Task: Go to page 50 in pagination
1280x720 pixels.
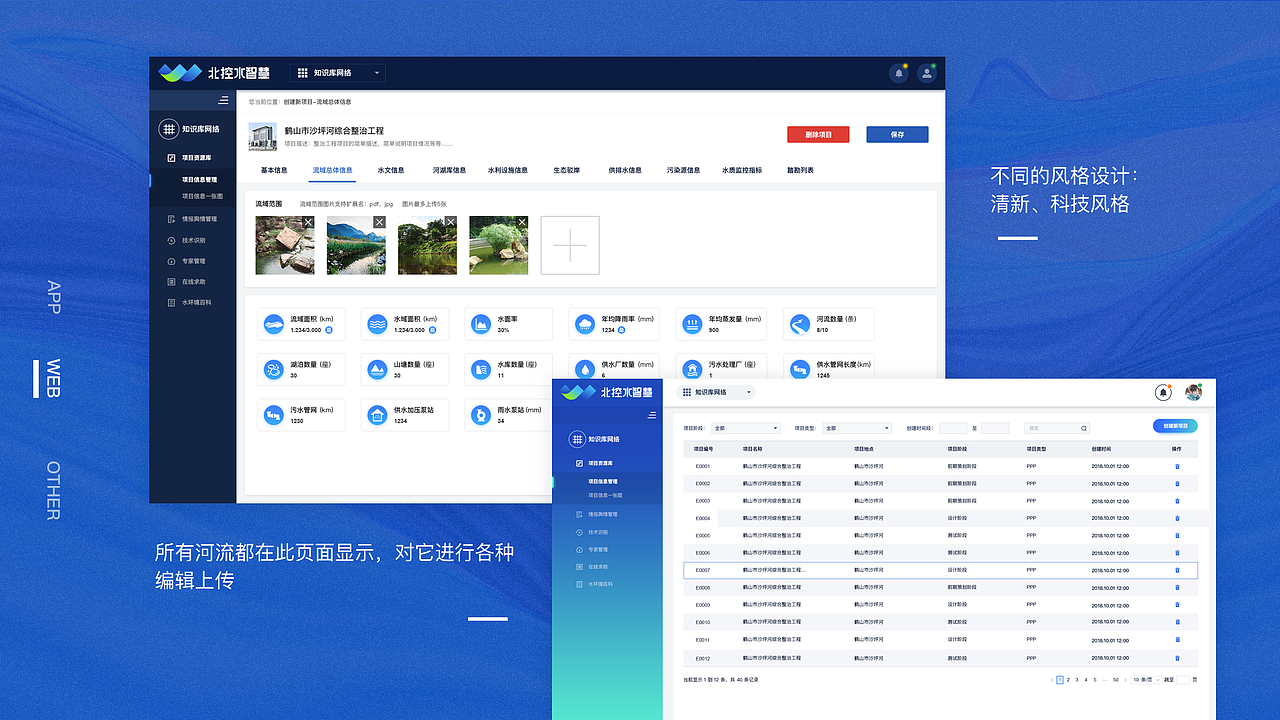Action: pyautogui.click(x=1115, y=679)
